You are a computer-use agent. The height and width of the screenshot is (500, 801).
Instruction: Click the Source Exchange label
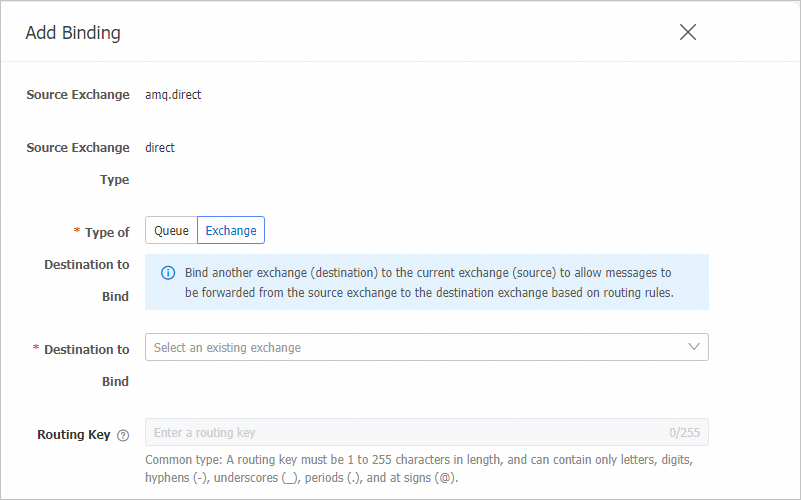[78, 95]
